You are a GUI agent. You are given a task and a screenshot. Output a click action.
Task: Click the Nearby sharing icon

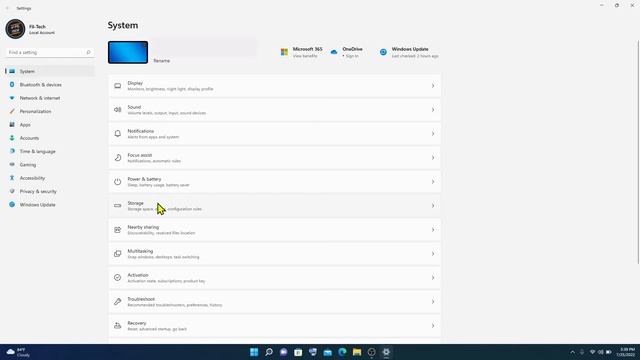click(118, 230)
